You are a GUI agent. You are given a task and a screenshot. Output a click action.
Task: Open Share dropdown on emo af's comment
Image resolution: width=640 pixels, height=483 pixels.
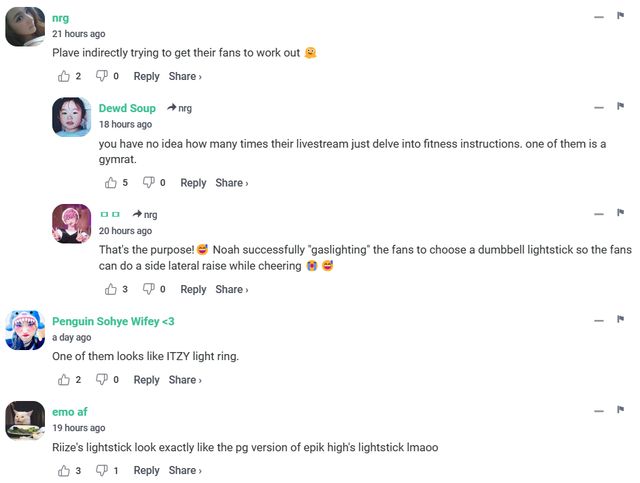185,470
